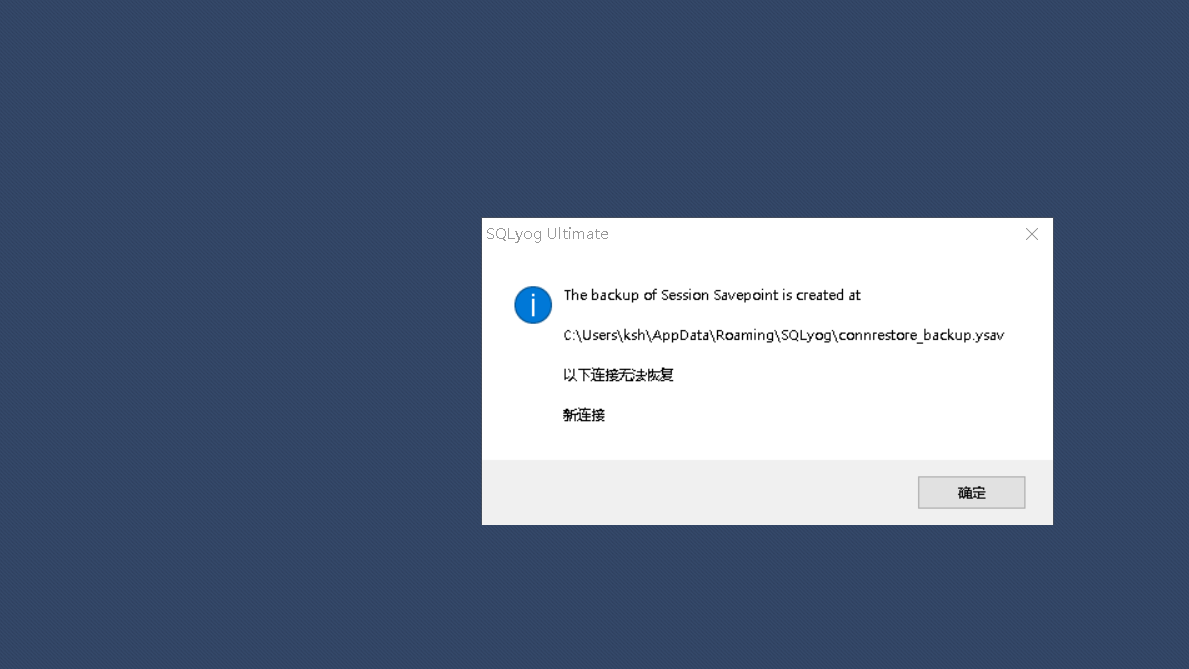Screen dimensions: 1189x669
Task: Click the 以下连接无法恢复 message line
Action: (618, 375)
